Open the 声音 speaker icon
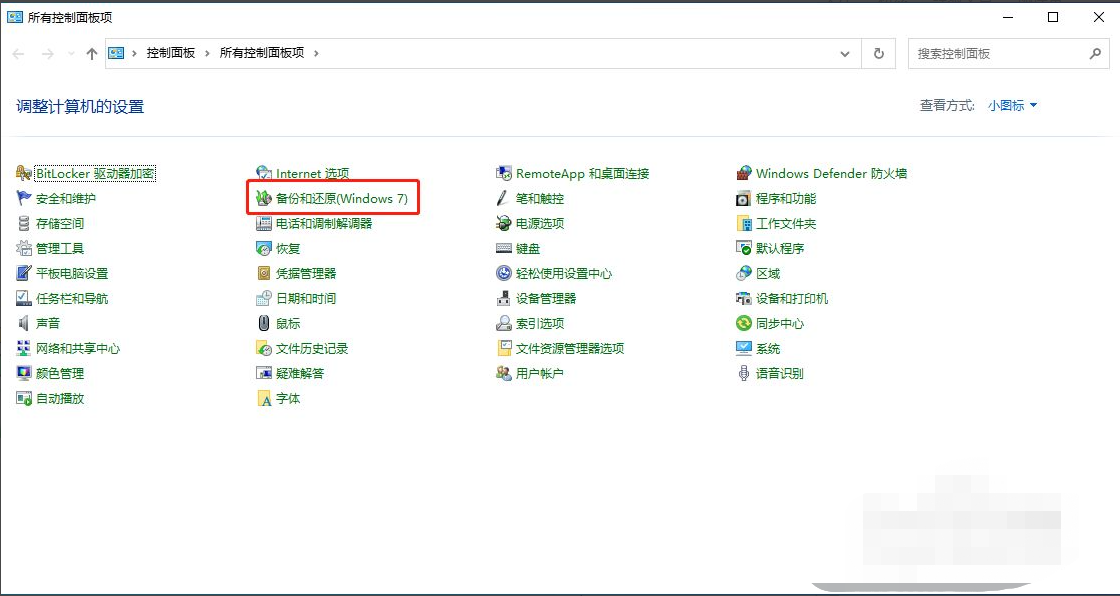1120x596 pixels. [24, 324]
